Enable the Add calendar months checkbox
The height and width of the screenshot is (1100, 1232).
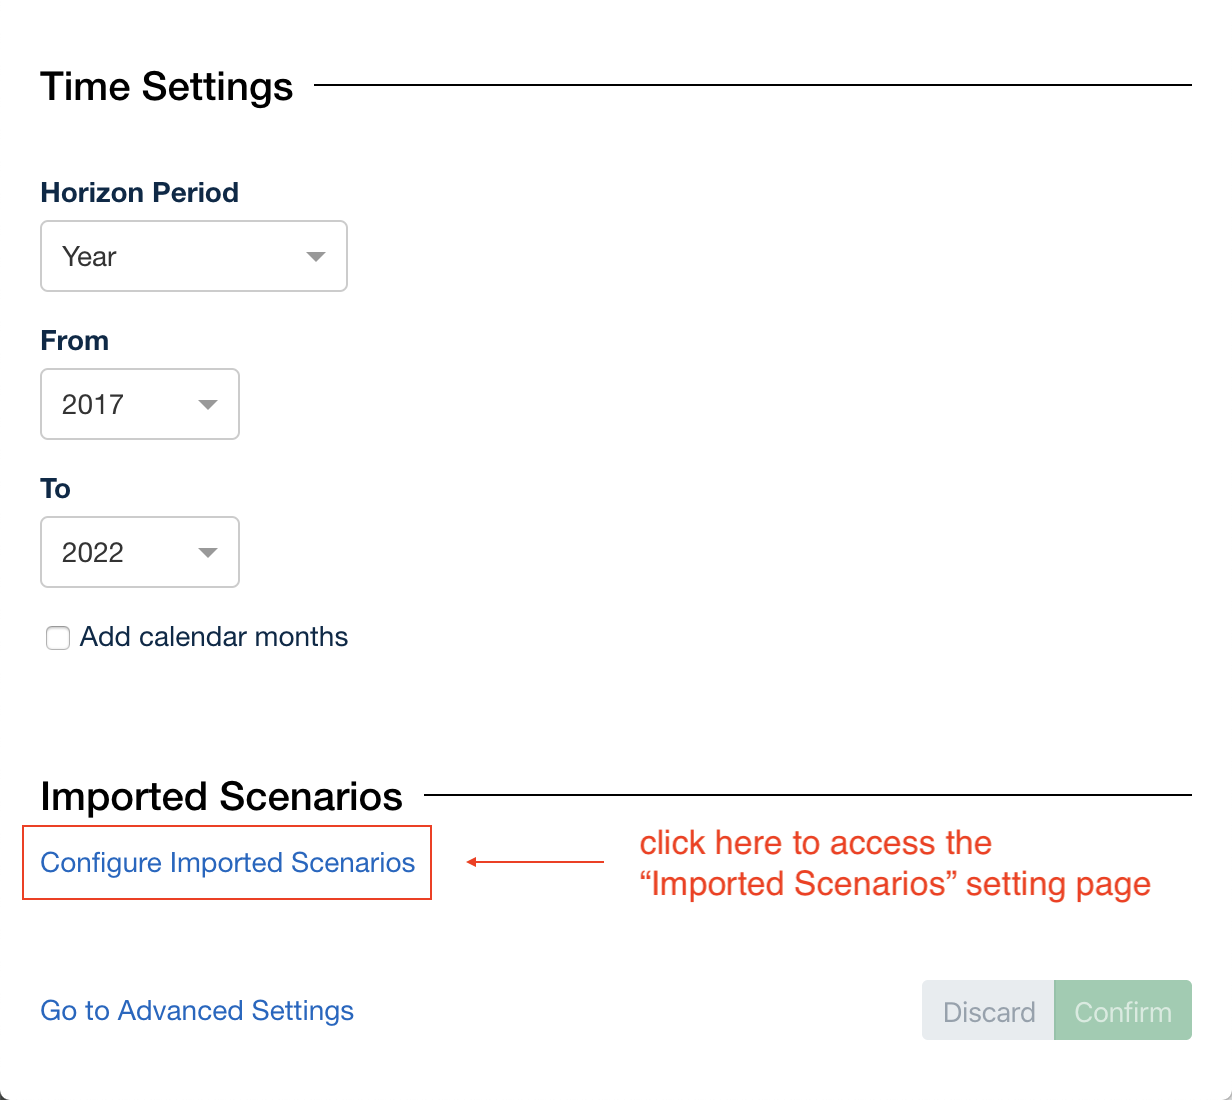click(57, 637)
